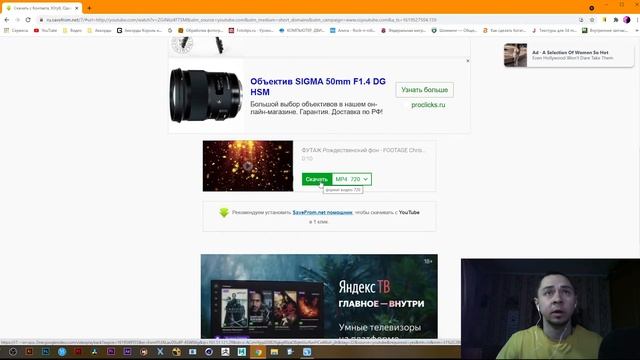Bookmark this page with the star icon
The height and width of the screenshot is (360, 640).
pyautogui.click(x=592, y=20)
